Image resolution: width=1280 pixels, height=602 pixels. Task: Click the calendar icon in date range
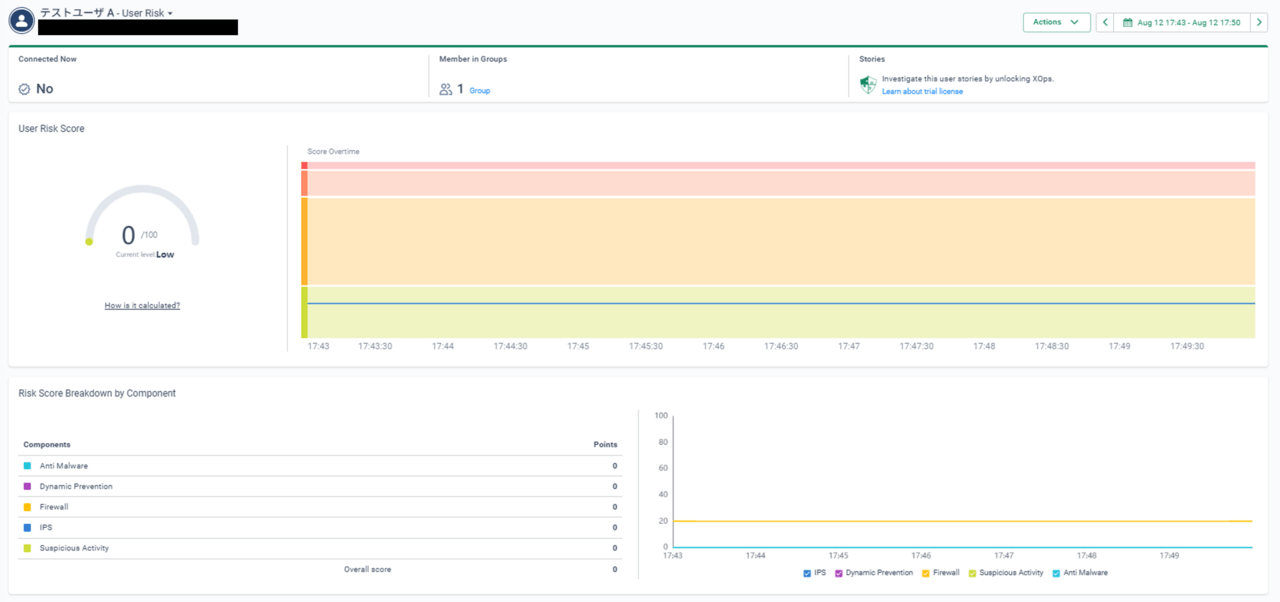1128,22
